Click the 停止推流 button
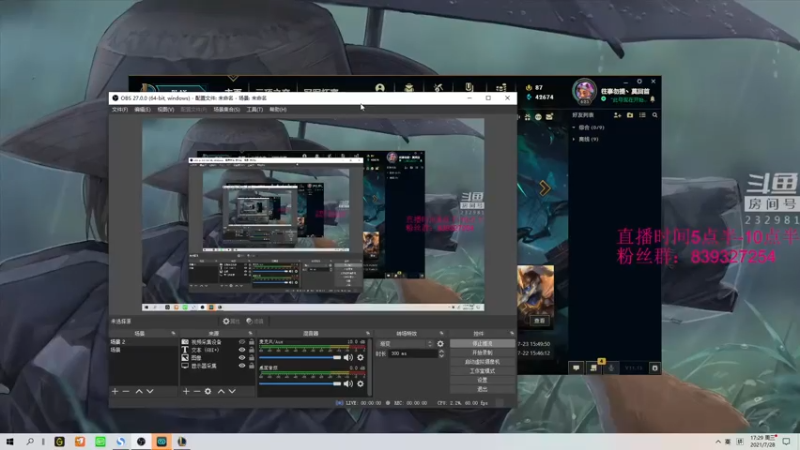 pyautogui.click(x=482, y=344)
